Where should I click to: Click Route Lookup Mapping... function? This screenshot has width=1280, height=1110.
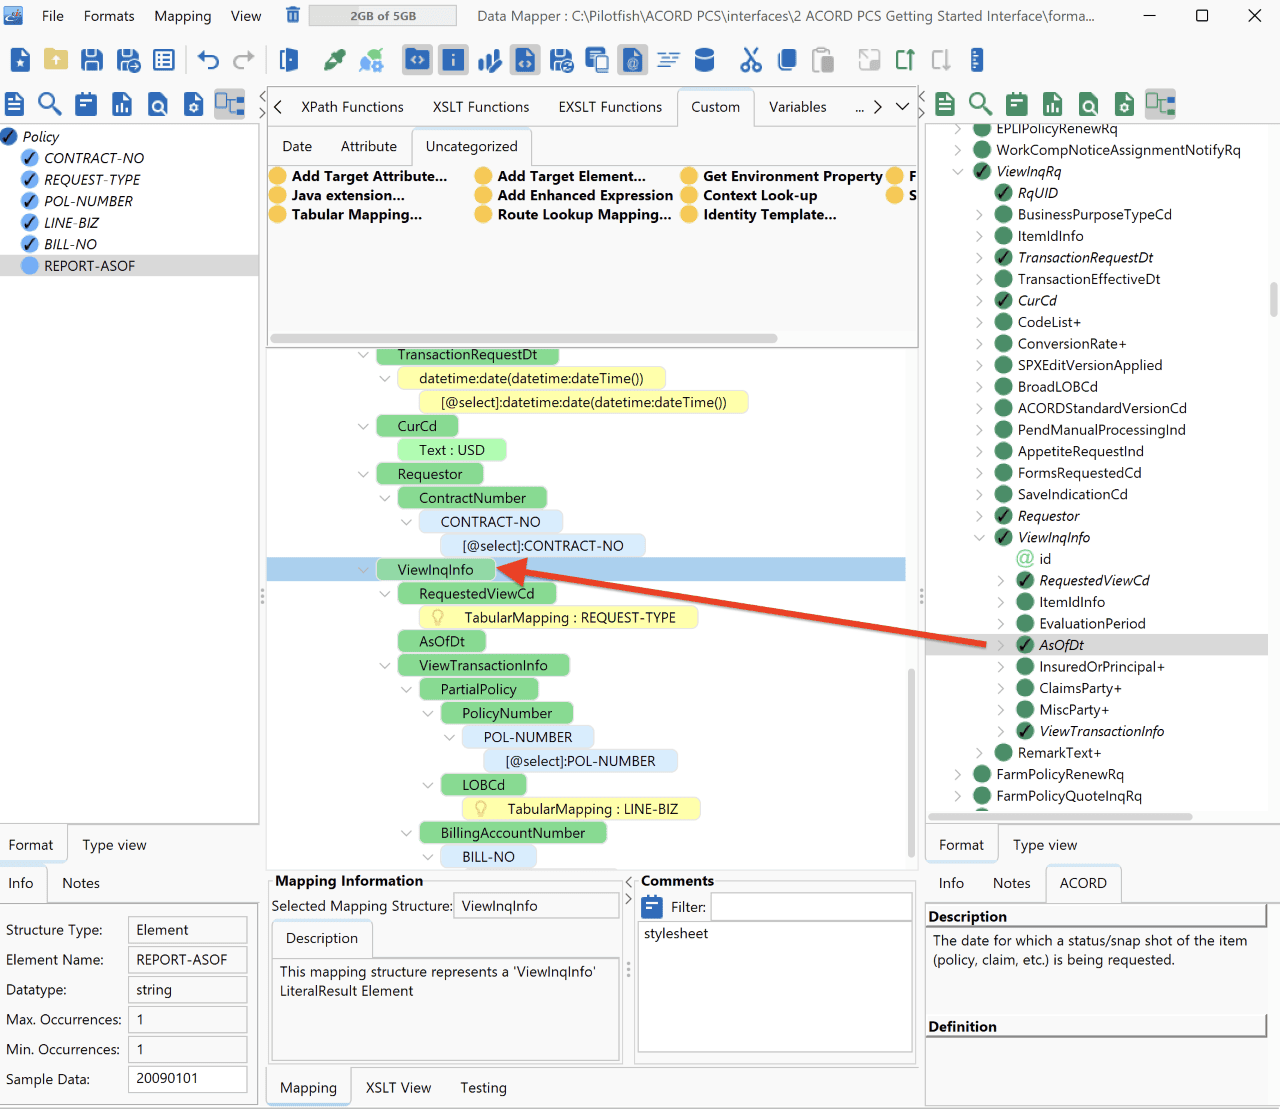point(574,214)
